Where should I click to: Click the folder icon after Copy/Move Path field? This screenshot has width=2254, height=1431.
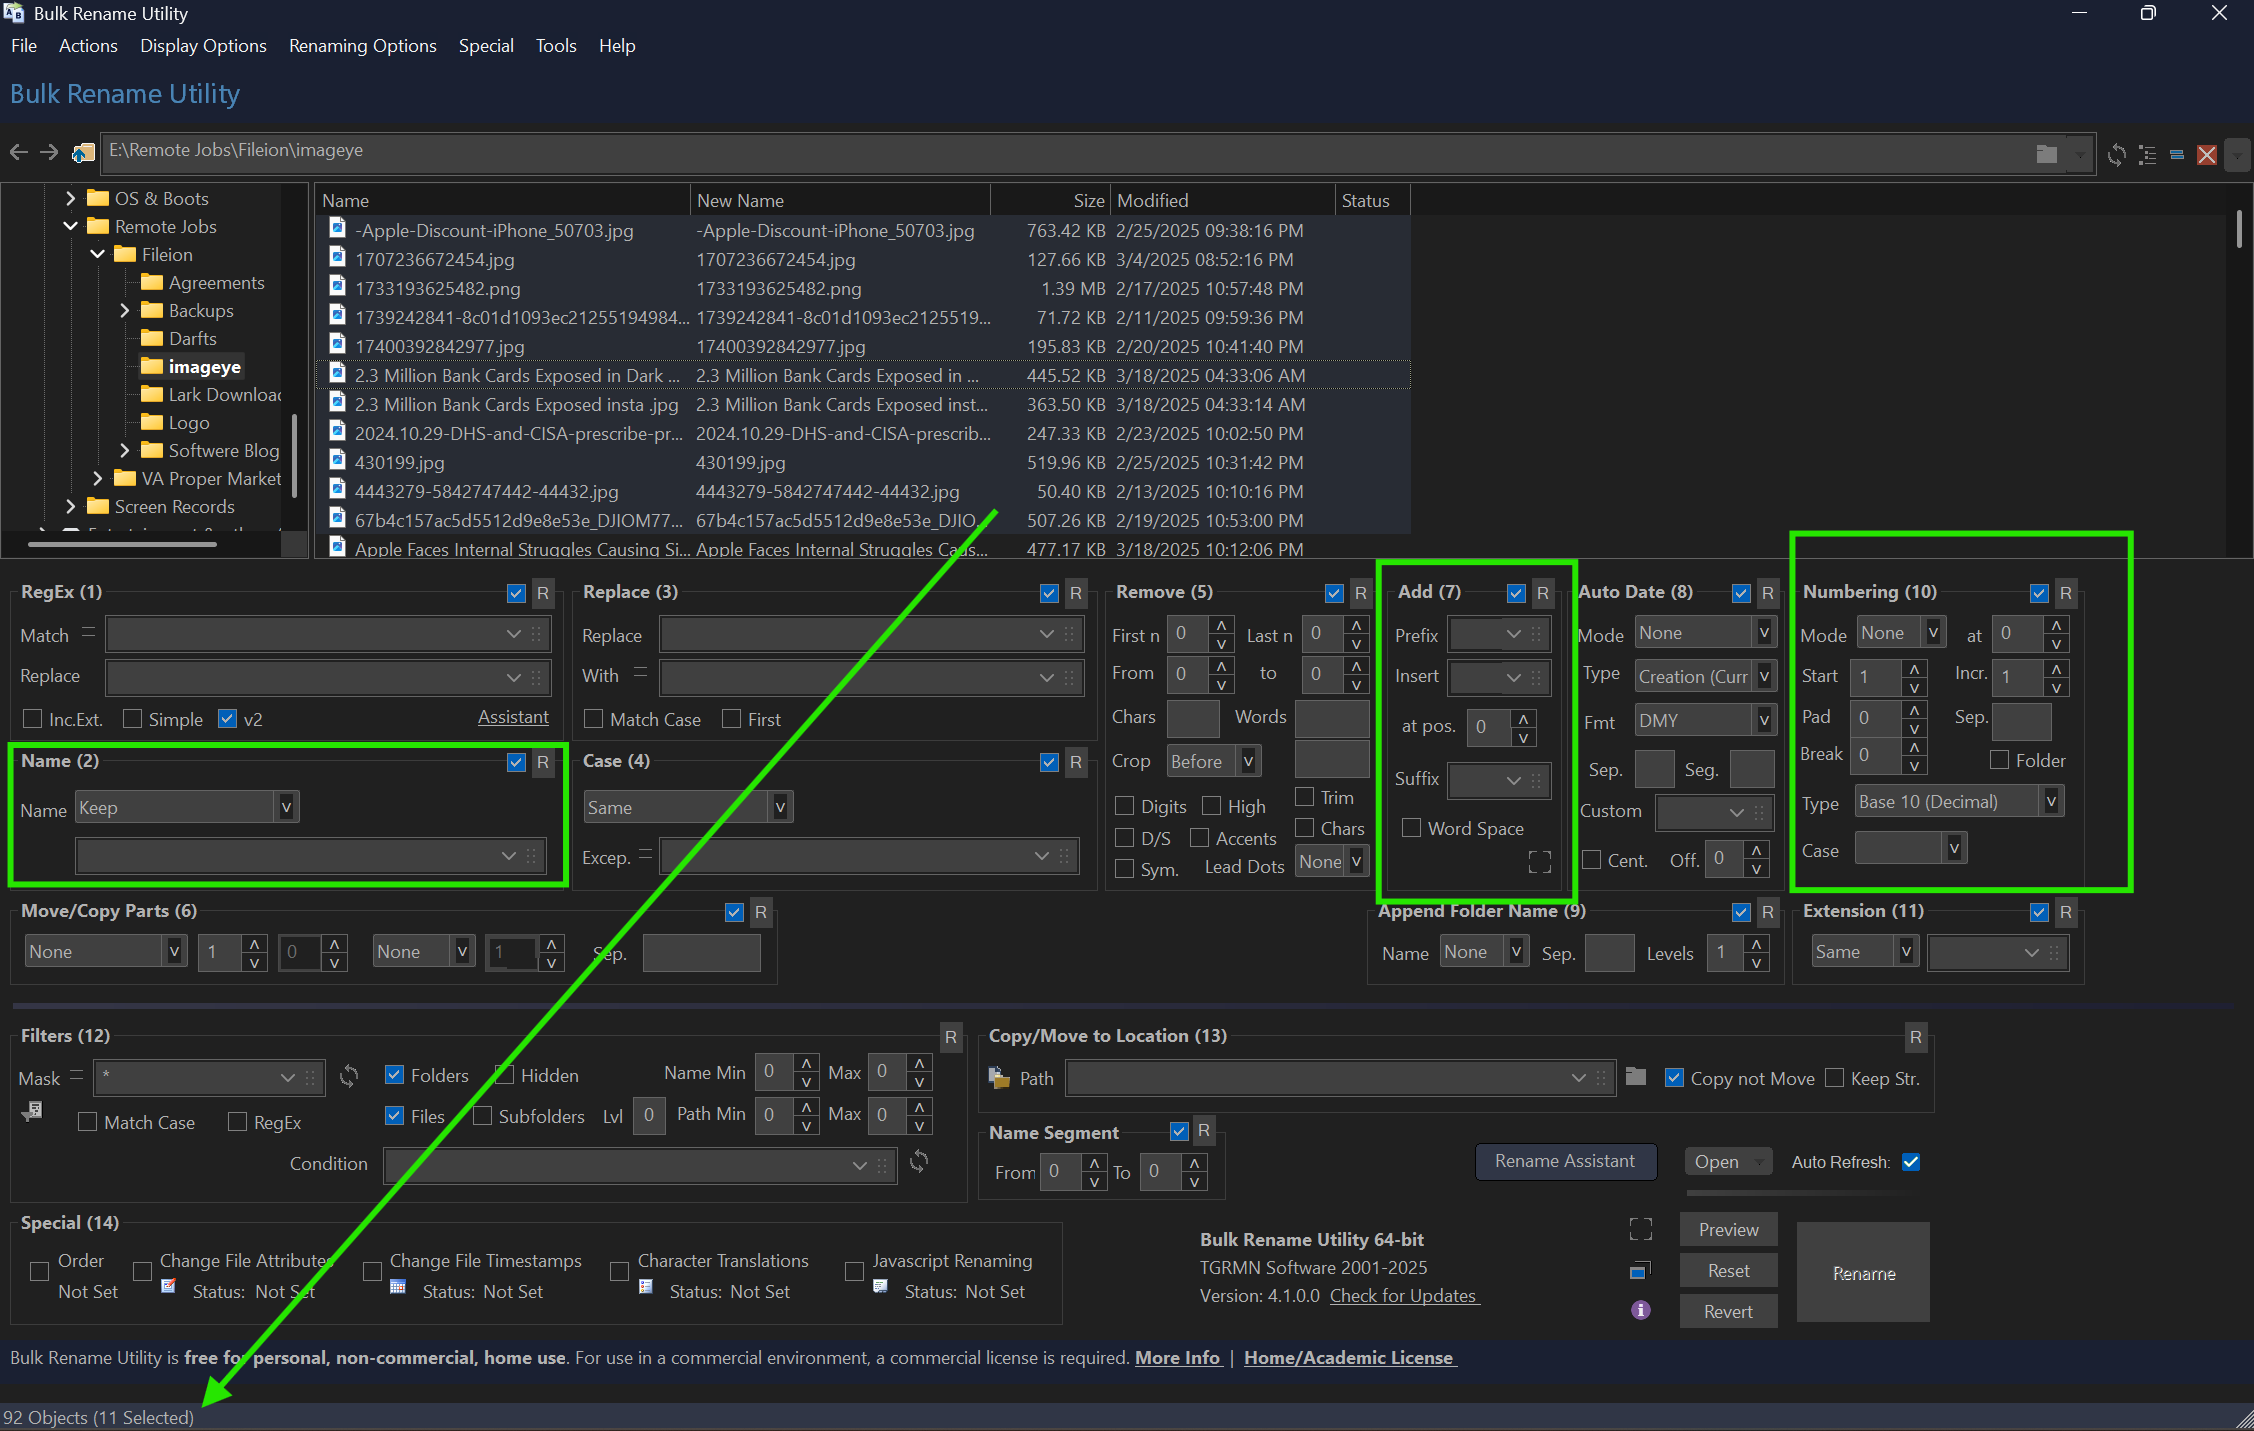pos(1636,1077)
